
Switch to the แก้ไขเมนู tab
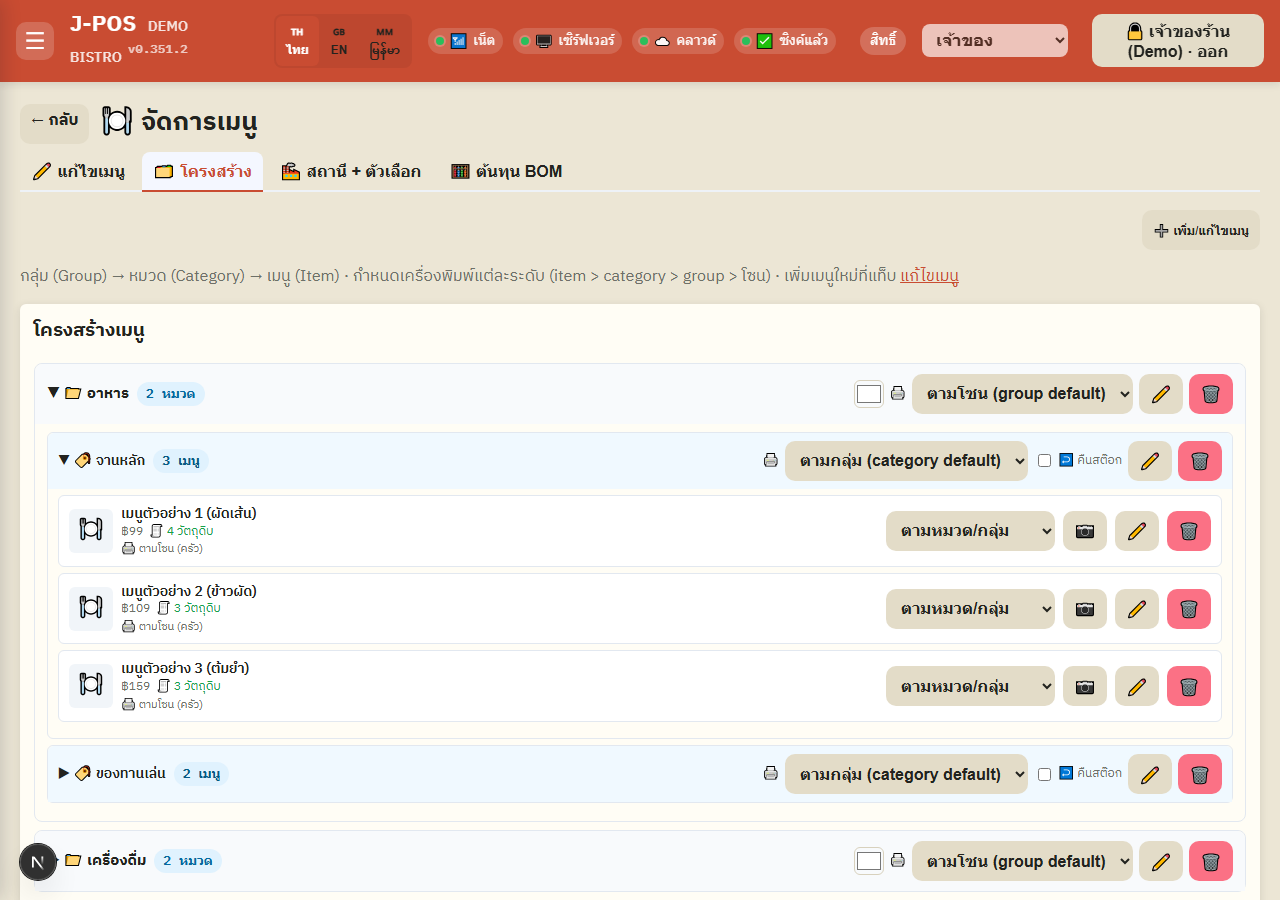[79, 171]
